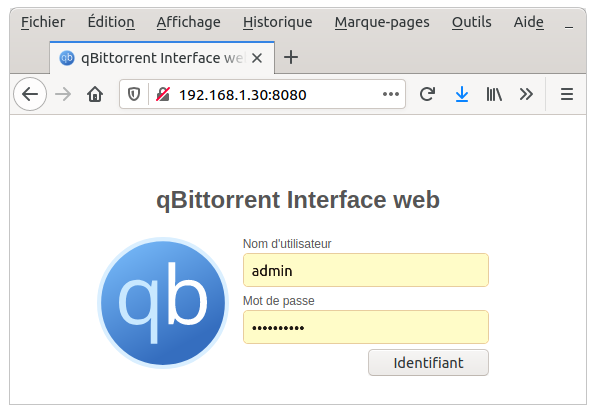Focus the Nom d'utilisateur field

click(x=366, y=270)
